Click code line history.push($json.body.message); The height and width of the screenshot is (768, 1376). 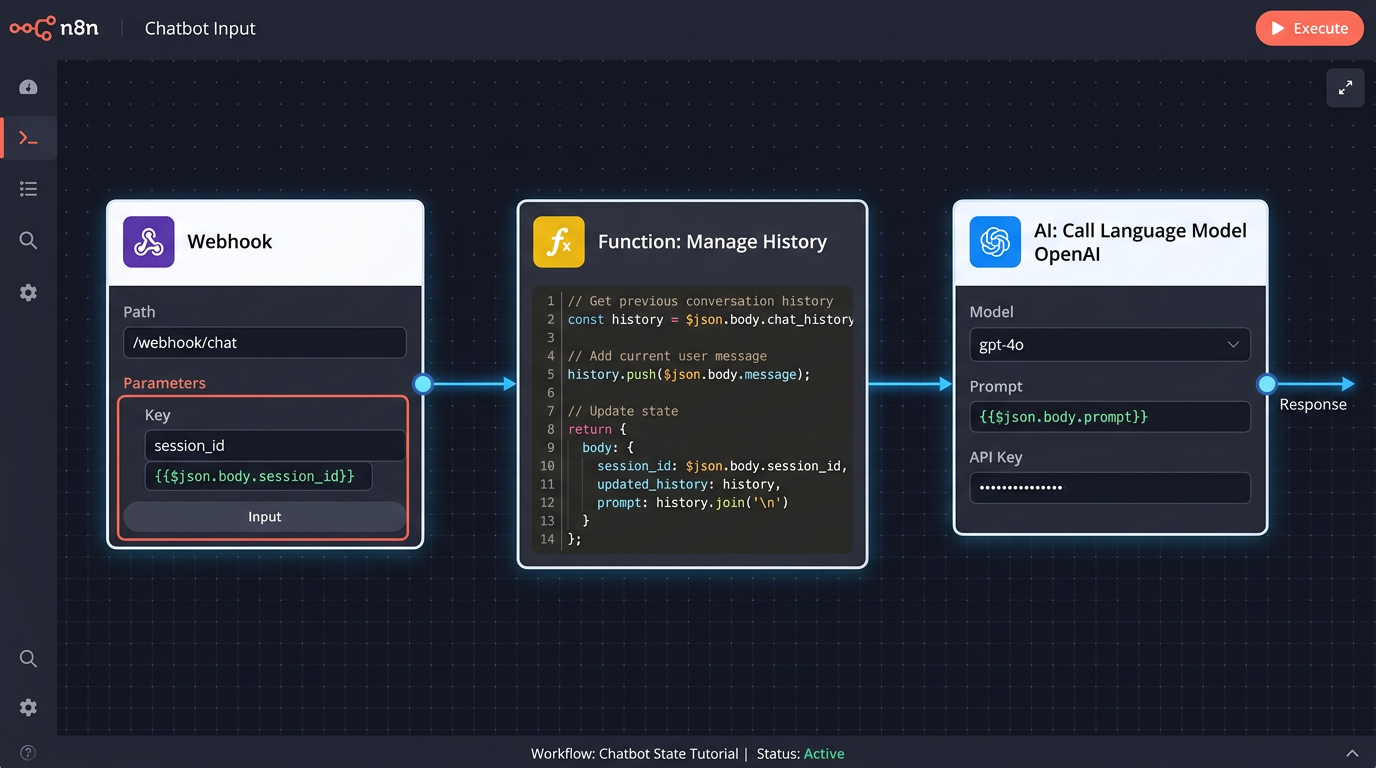click(x=689, y=374)
